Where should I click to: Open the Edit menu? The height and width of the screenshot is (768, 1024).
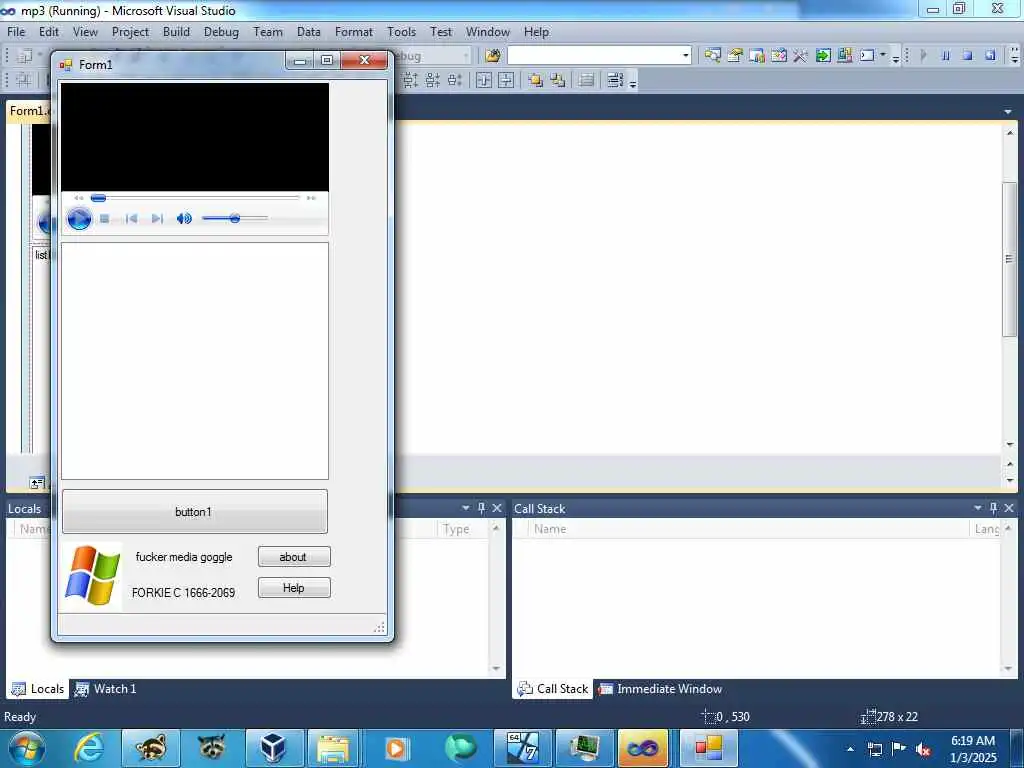48,31
